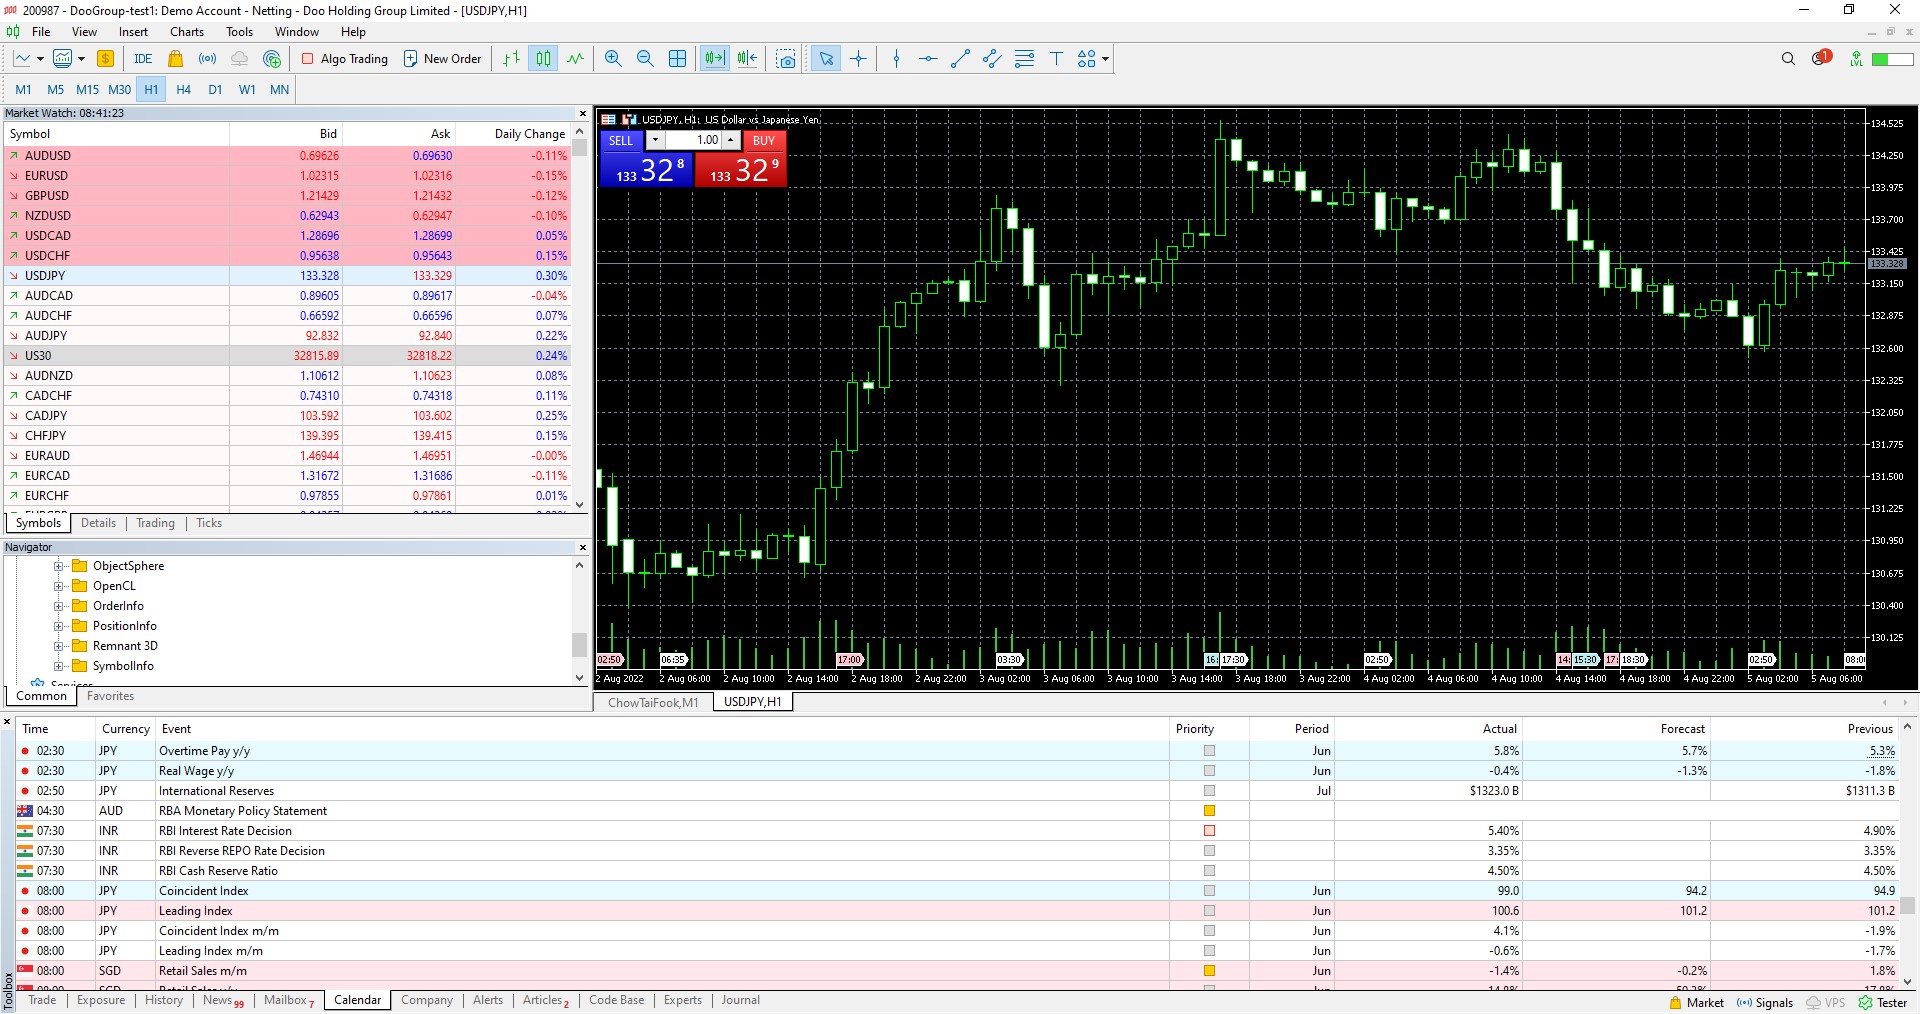This screenshot has width=1920, height=1014.
Task: Select the H4 timeframe
Action: 183,89
